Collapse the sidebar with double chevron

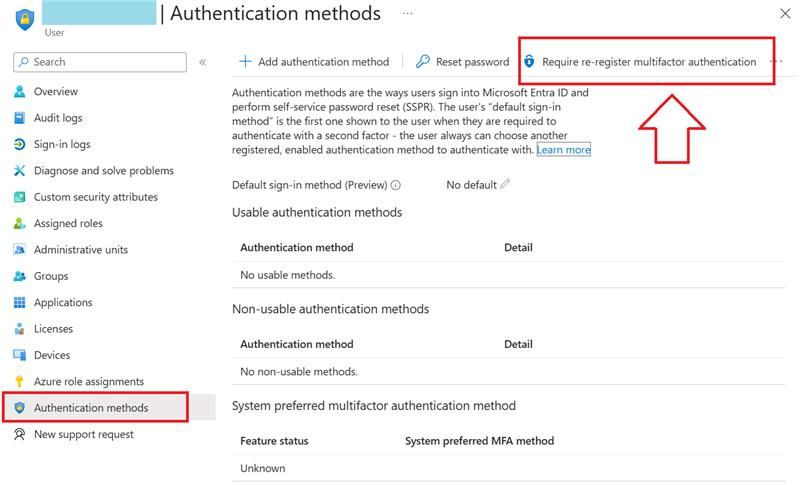203,62
